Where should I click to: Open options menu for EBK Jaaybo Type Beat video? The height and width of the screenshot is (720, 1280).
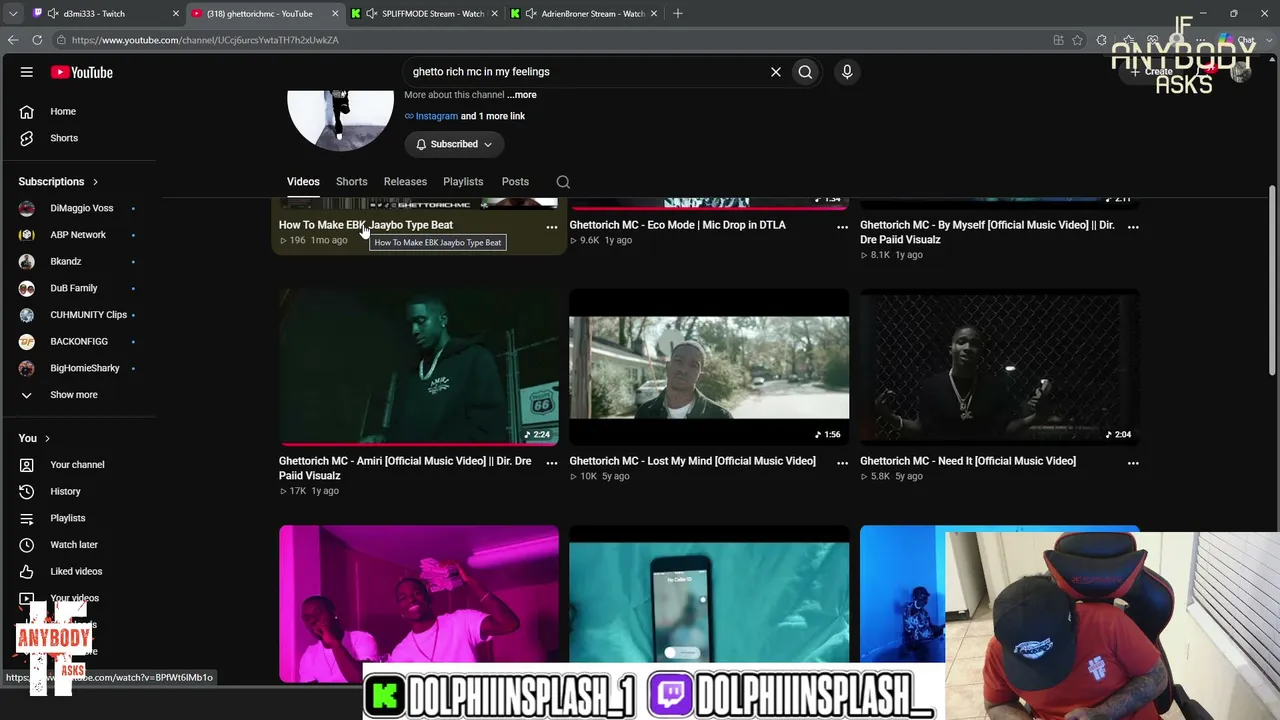(552, 227)
